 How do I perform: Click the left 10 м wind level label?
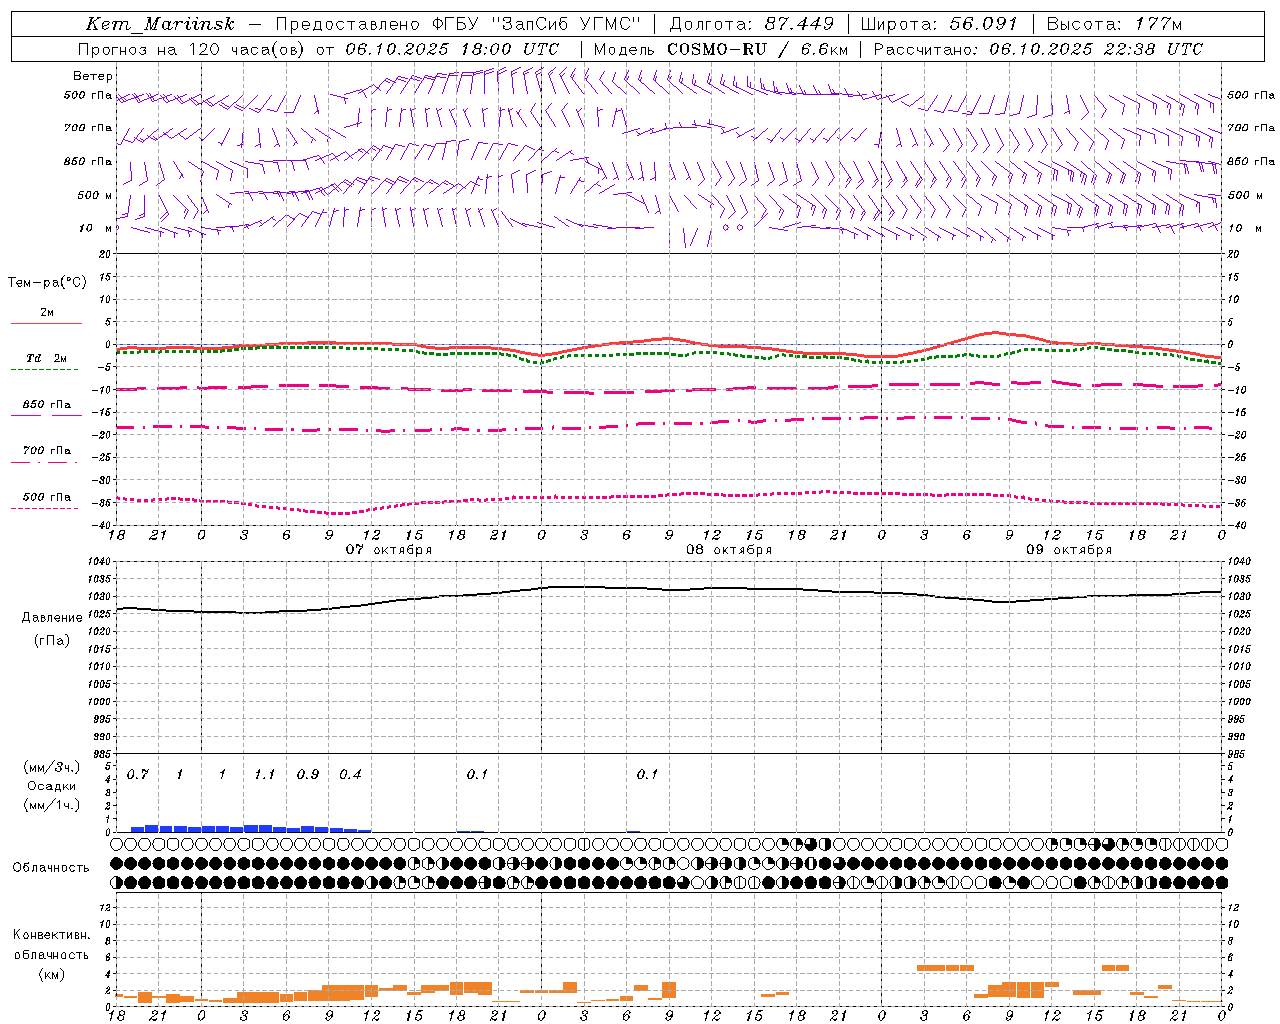pos(96,228)
